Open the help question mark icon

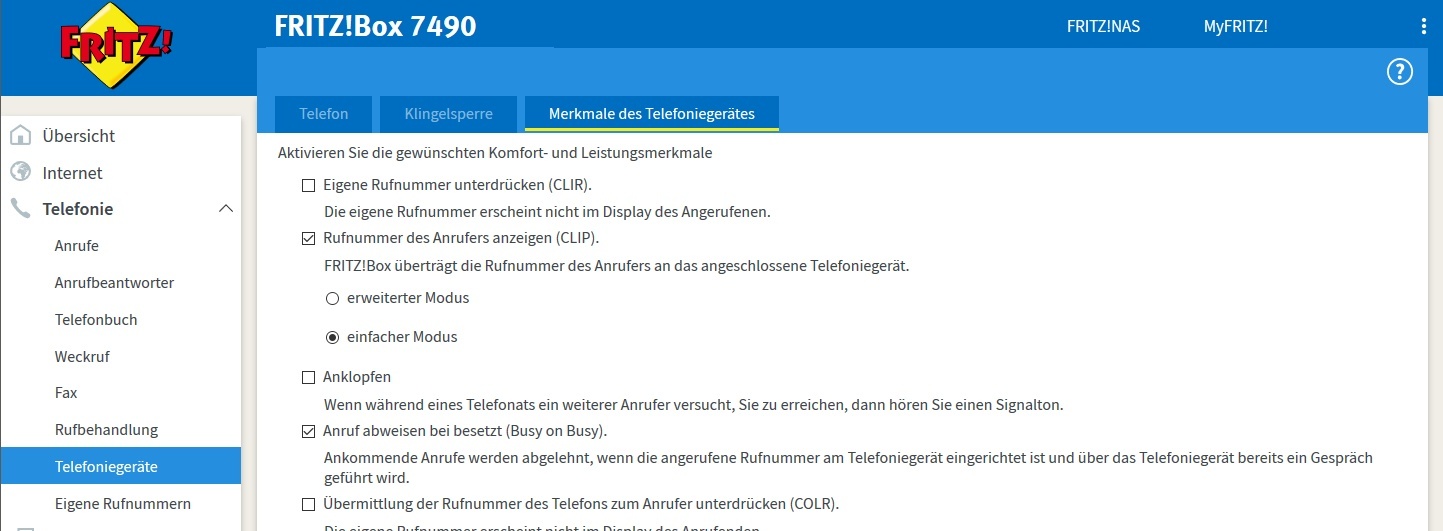coord(1399,72)
